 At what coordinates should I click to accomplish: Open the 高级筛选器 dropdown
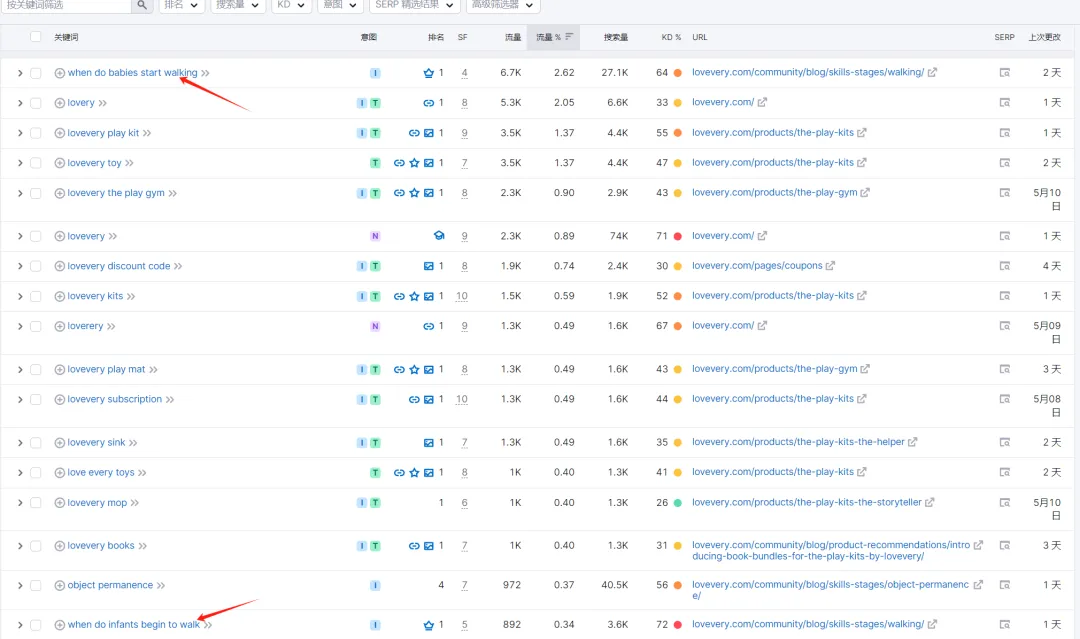[x=503, y=5]
